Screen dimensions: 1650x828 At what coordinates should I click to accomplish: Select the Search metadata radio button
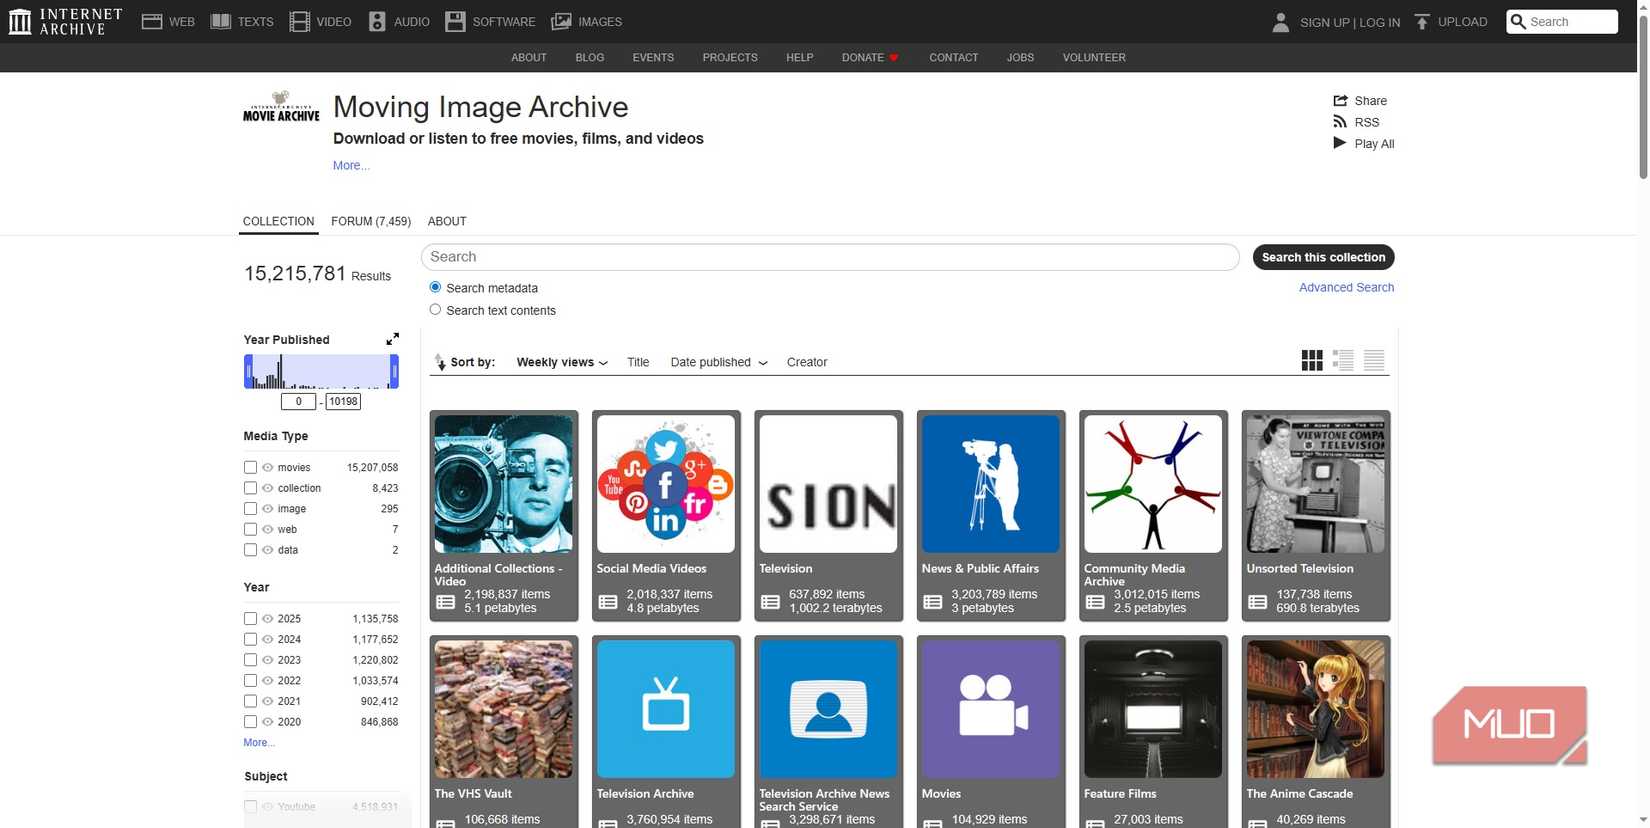click(435, 287)
